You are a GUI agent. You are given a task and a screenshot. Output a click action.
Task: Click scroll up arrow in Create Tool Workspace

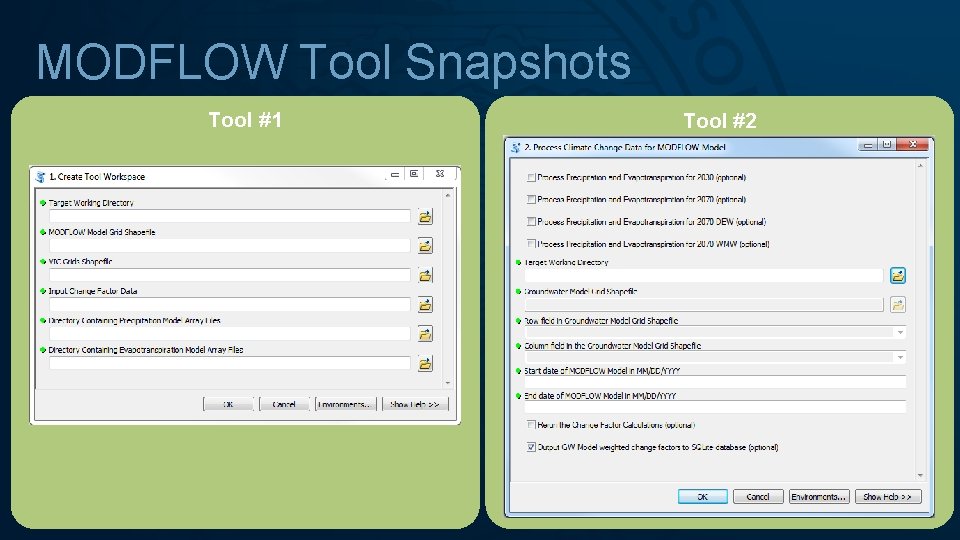tap(448, 195)
